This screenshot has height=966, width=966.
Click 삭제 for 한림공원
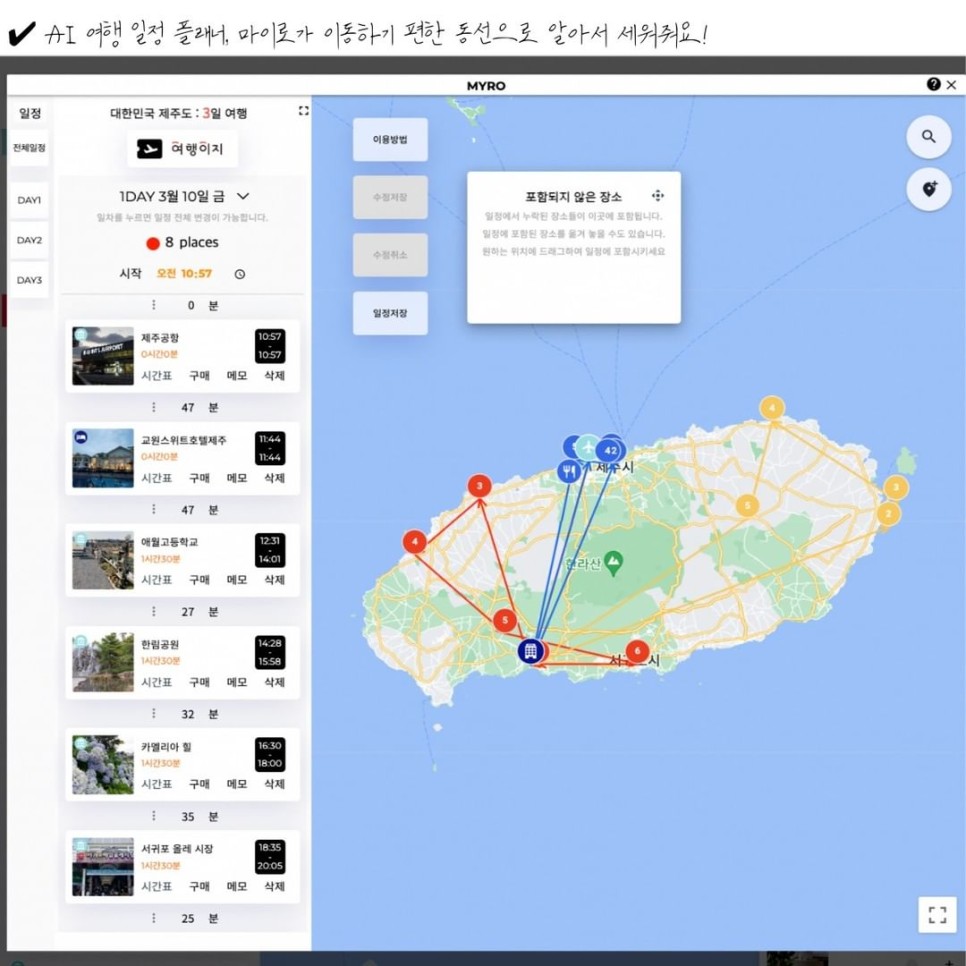tap(274, 682)
